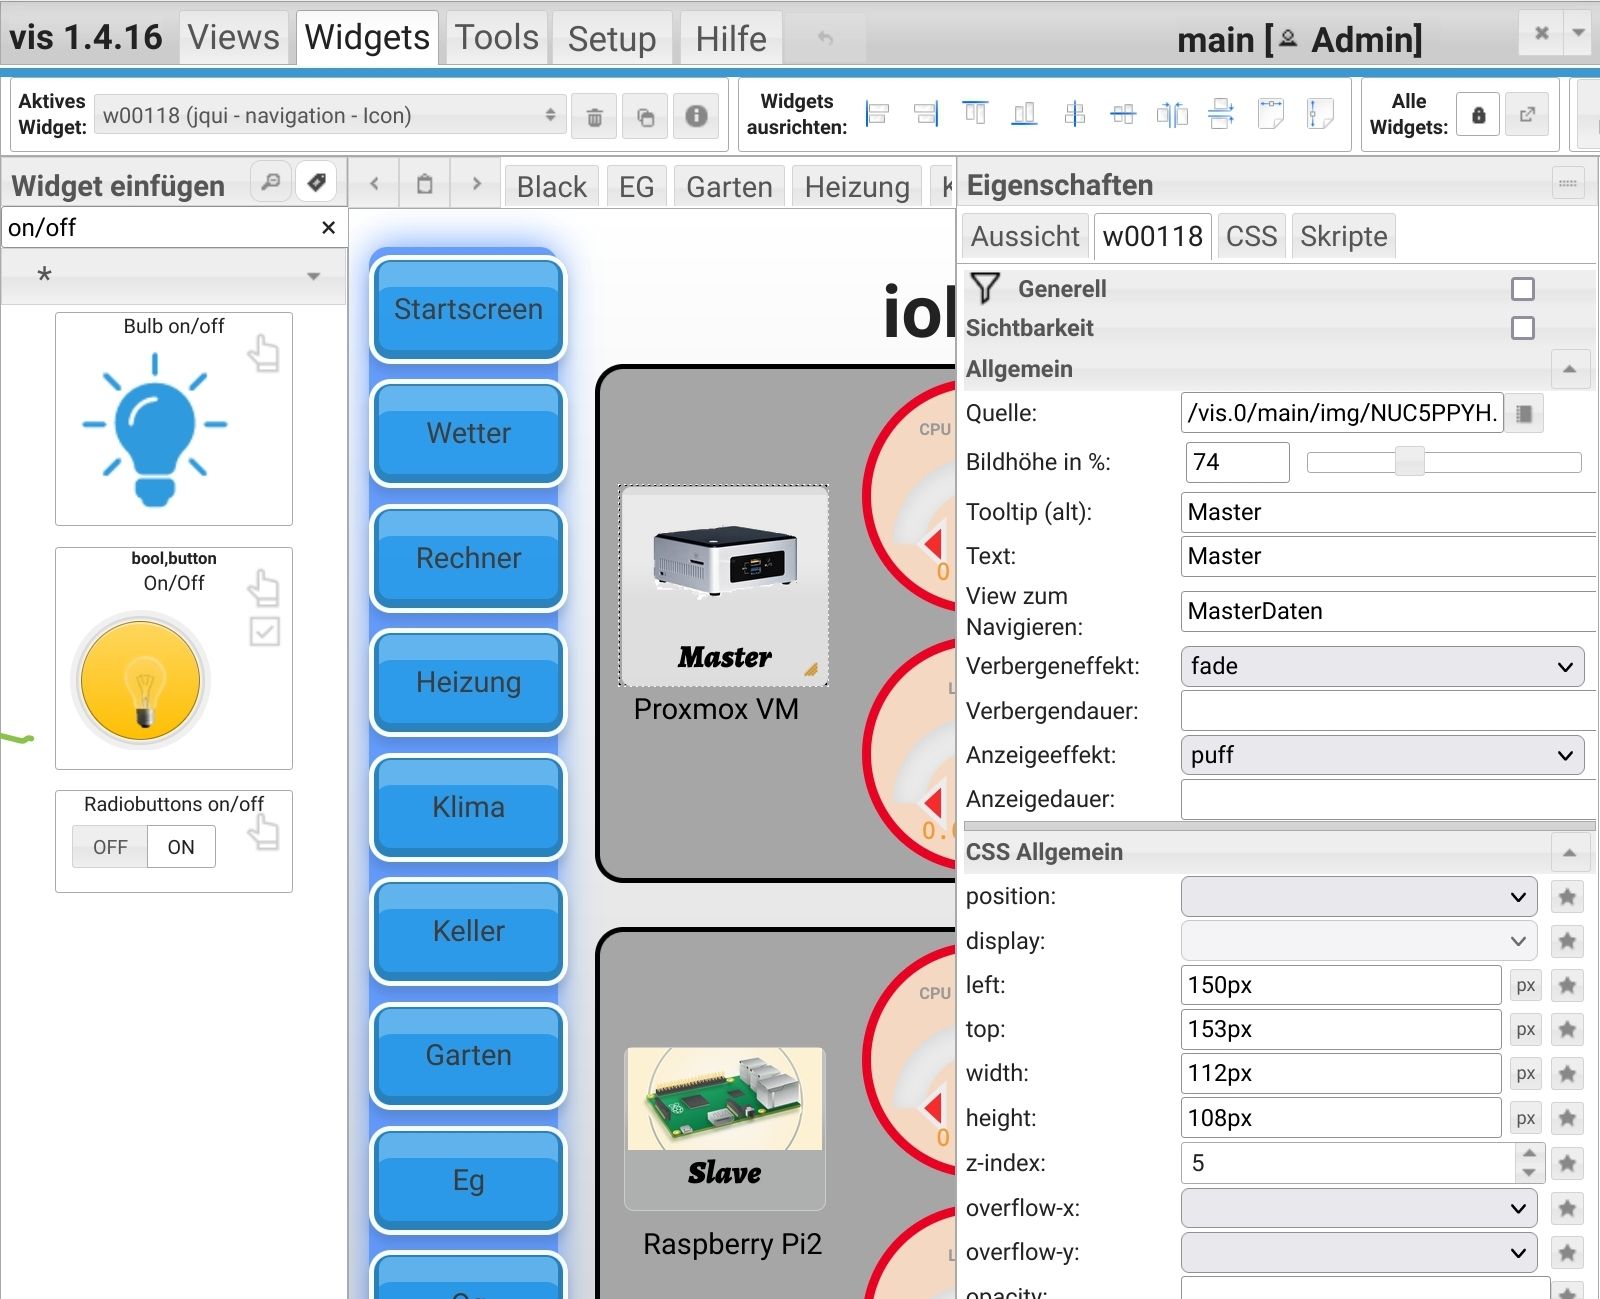Align widgets to the left edge
Viewport: 1600px width, 1299px height.
tap(877, 114)
